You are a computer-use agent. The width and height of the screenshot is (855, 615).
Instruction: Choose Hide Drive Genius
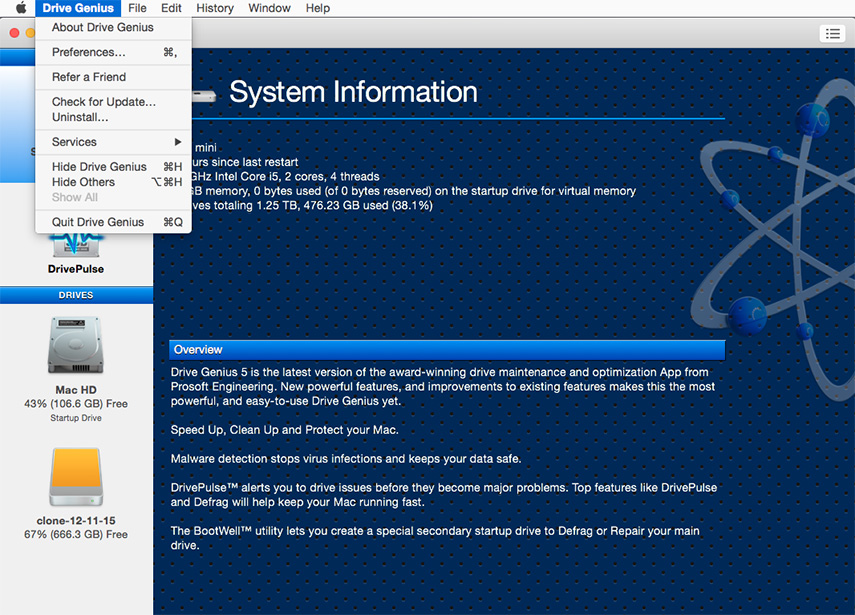click(113, 167)
